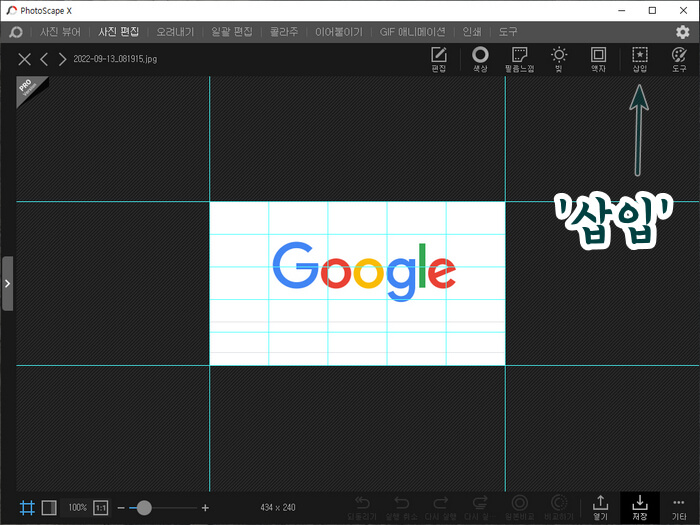Open settings with the gear icon

coord(682,32)
